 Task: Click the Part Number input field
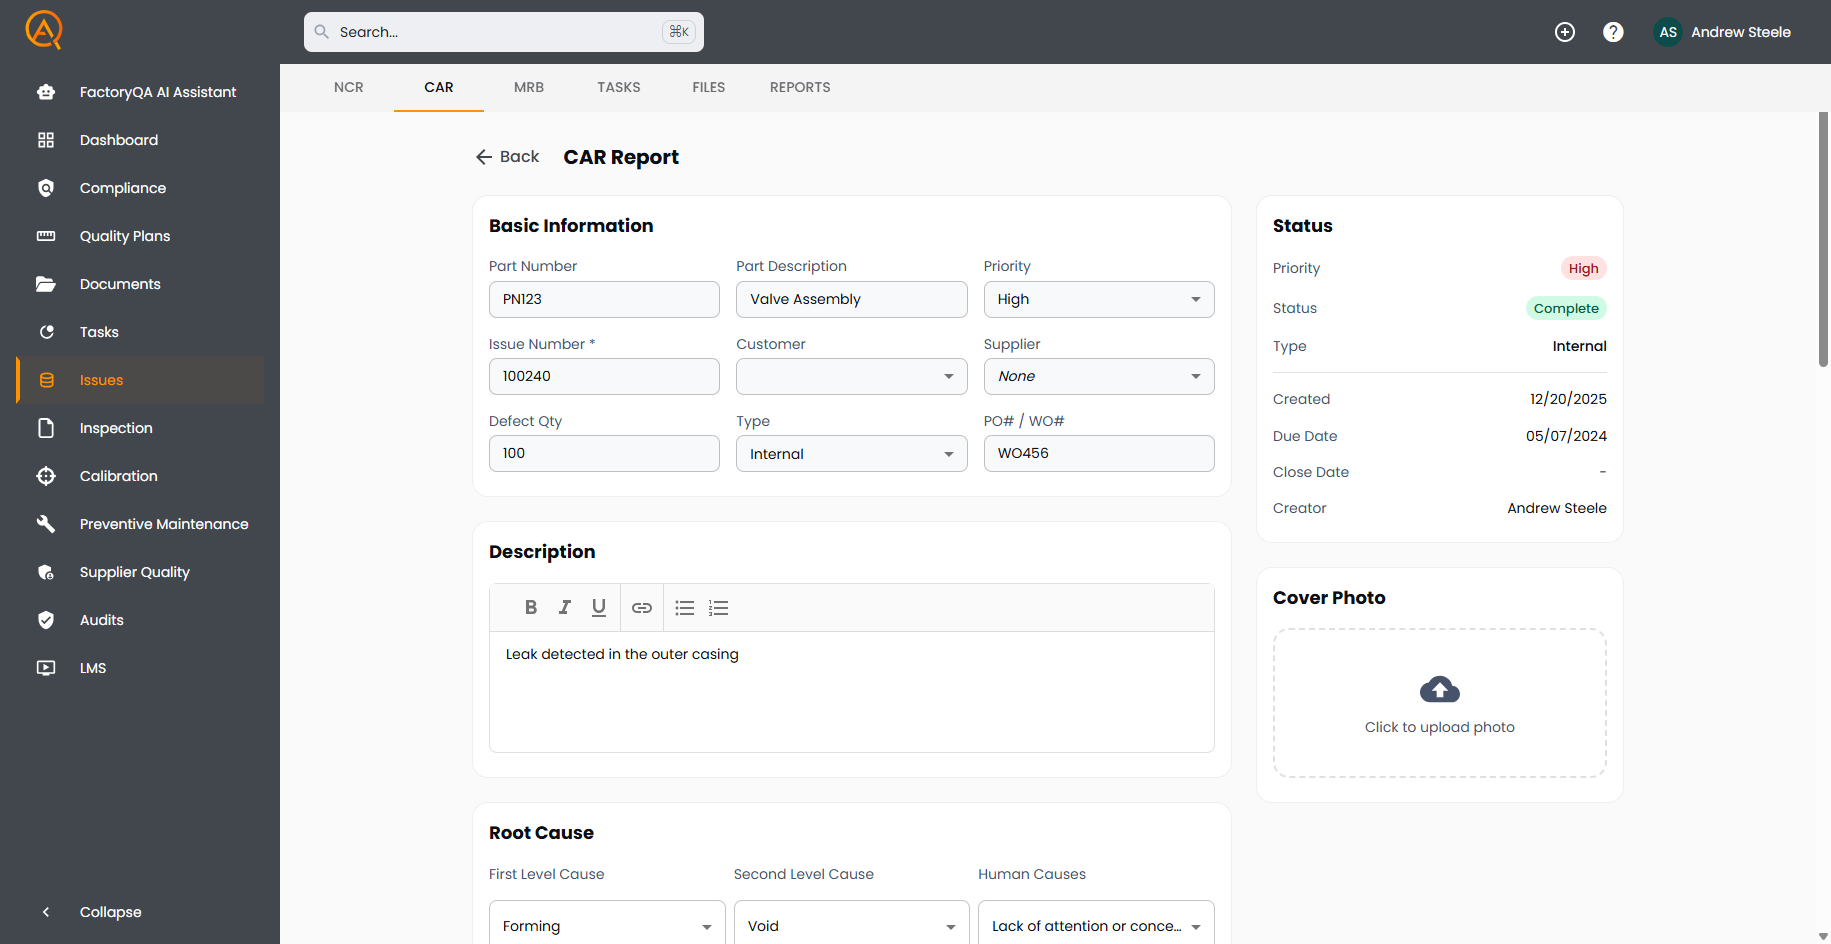[604, 299]
